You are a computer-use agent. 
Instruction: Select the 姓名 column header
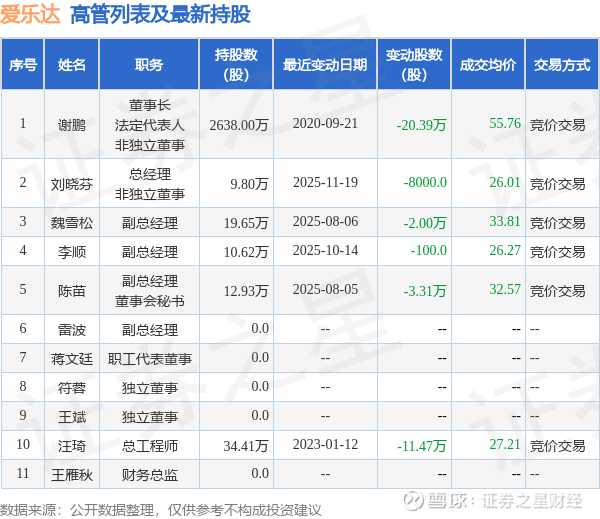tap(72, 64)
